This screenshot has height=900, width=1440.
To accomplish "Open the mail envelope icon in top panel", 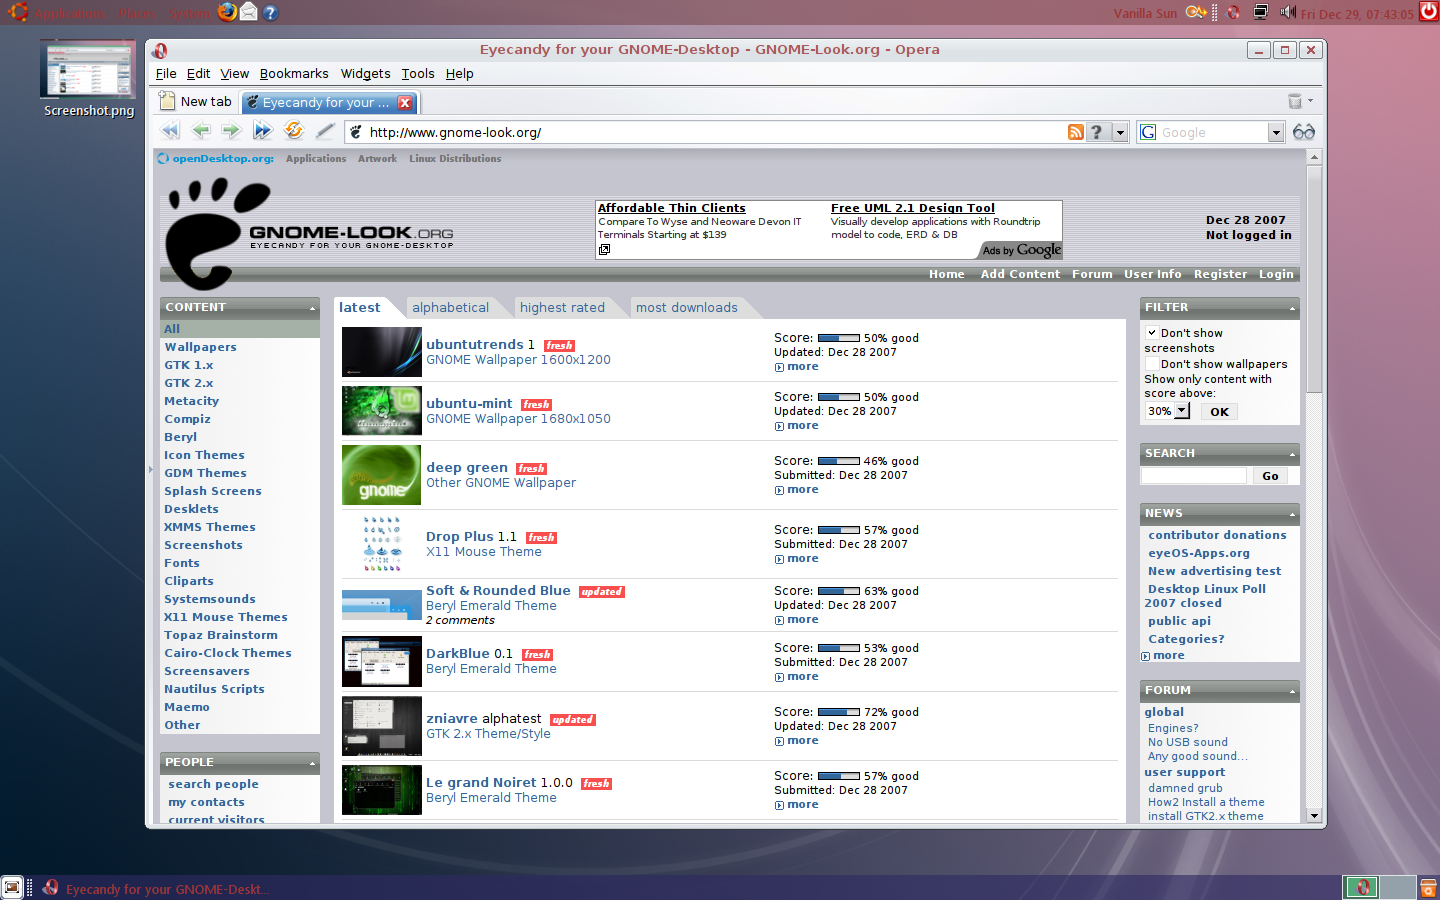I will 249,12.
